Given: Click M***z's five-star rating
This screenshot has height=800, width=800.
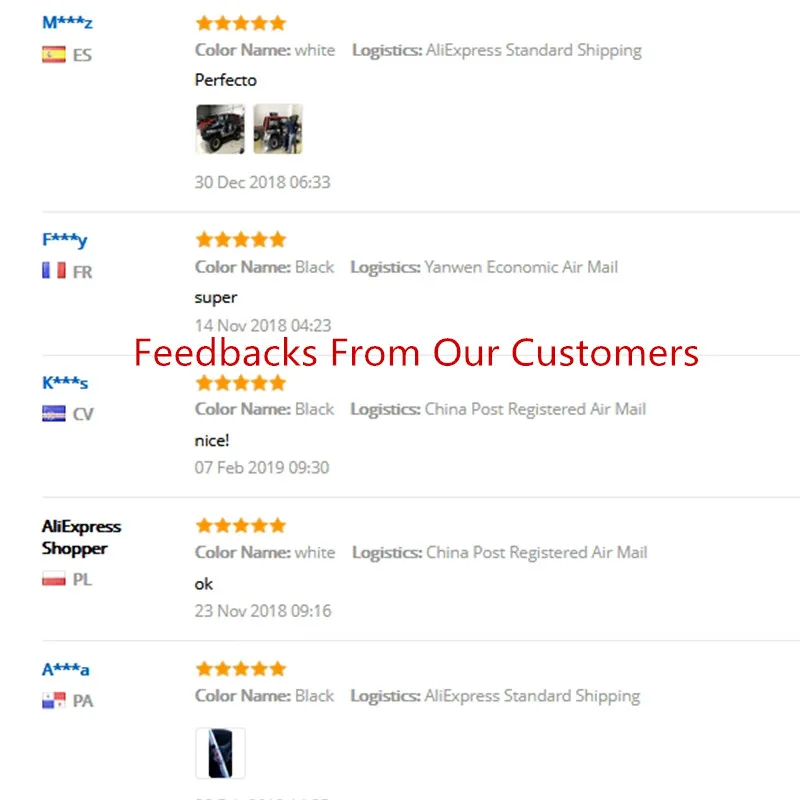Looking at the screenshot, I should coord(240,23).
